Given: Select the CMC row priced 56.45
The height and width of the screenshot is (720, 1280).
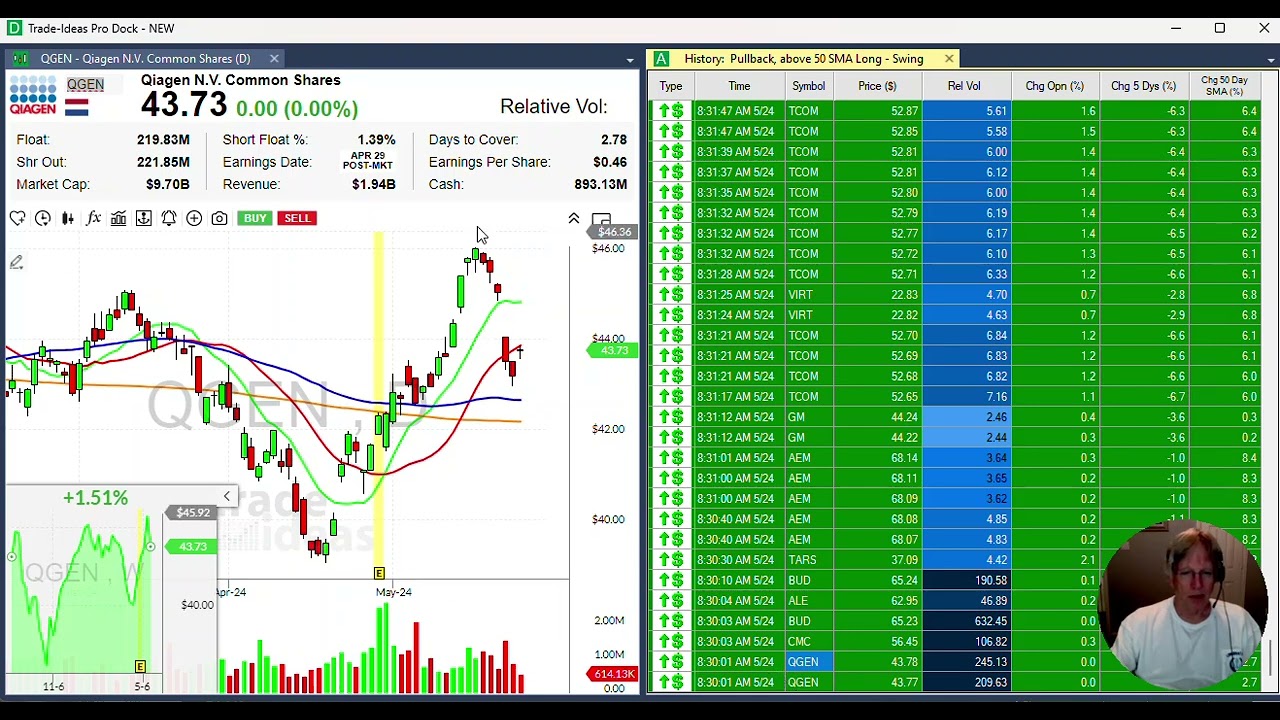Looking at the screenshot, I should tap(955, 641).
